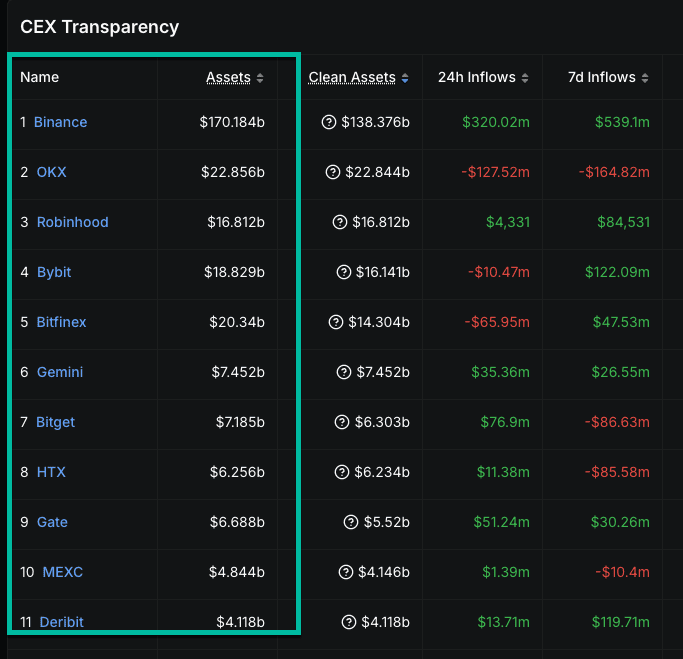Go to the Bitfinex exchange page
The image size is (683, 659).
click(x=61, y=322)
